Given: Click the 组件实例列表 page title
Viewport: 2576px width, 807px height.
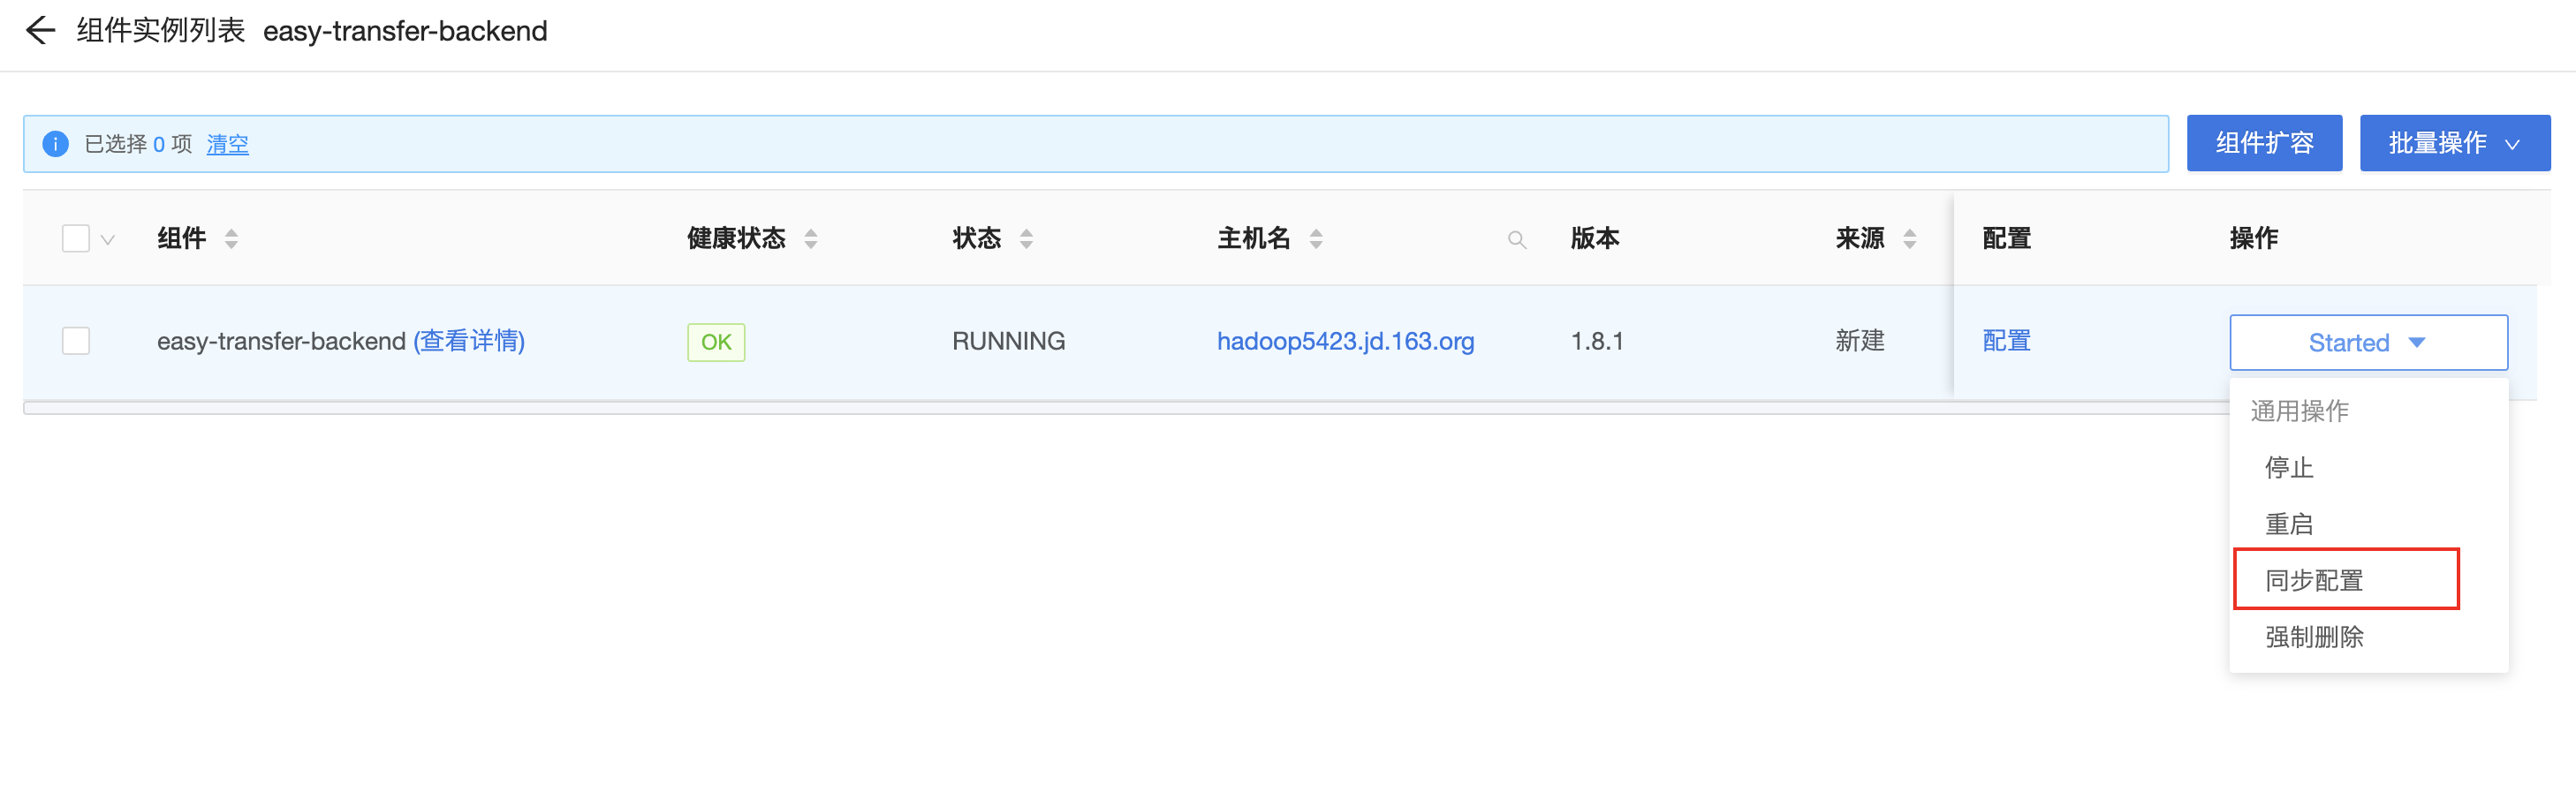Looking at the screenshot, I should click(160, 31).
